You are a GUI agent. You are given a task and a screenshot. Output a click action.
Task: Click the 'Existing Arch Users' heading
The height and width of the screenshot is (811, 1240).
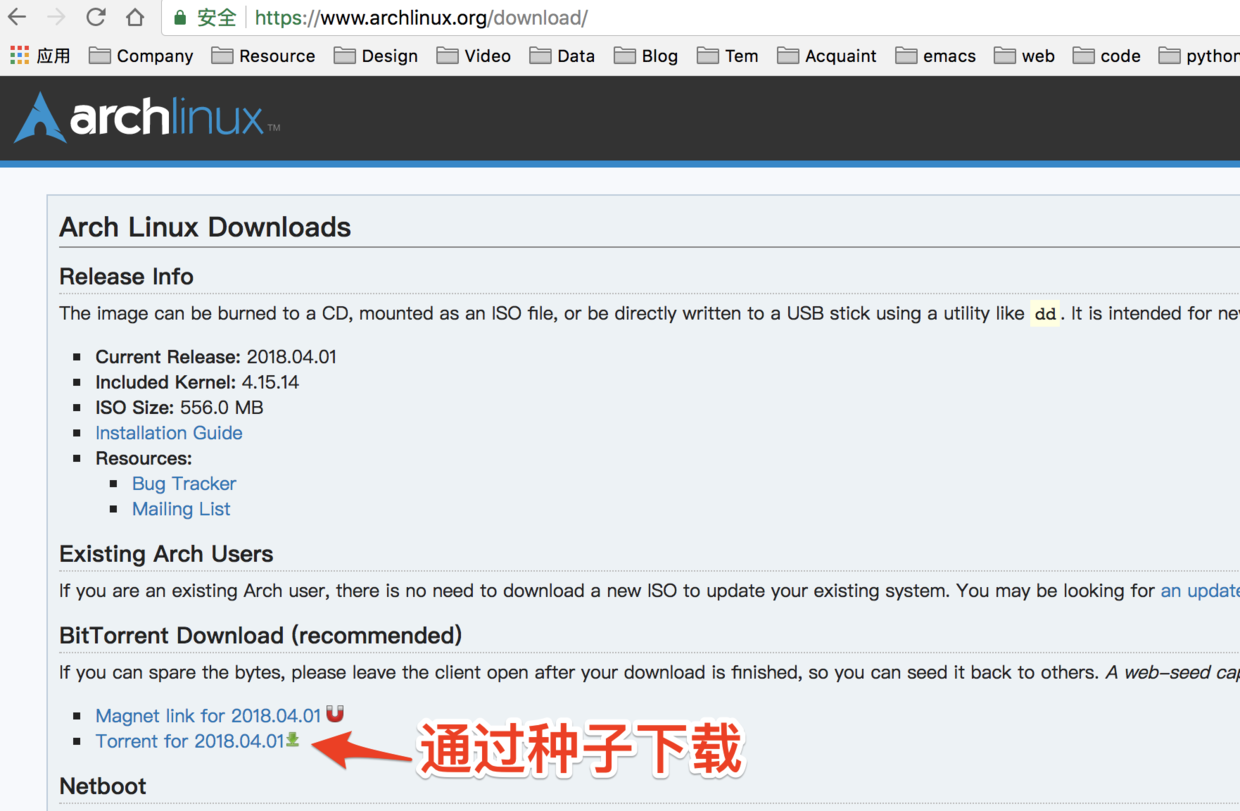[166, 554]
